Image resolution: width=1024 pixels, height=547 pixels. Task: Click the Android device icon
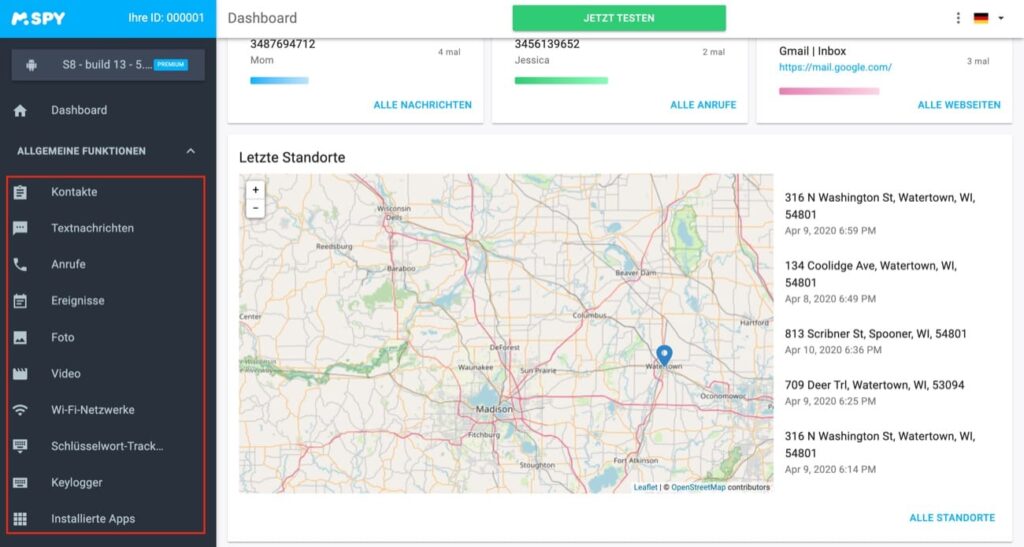(31, 65)
